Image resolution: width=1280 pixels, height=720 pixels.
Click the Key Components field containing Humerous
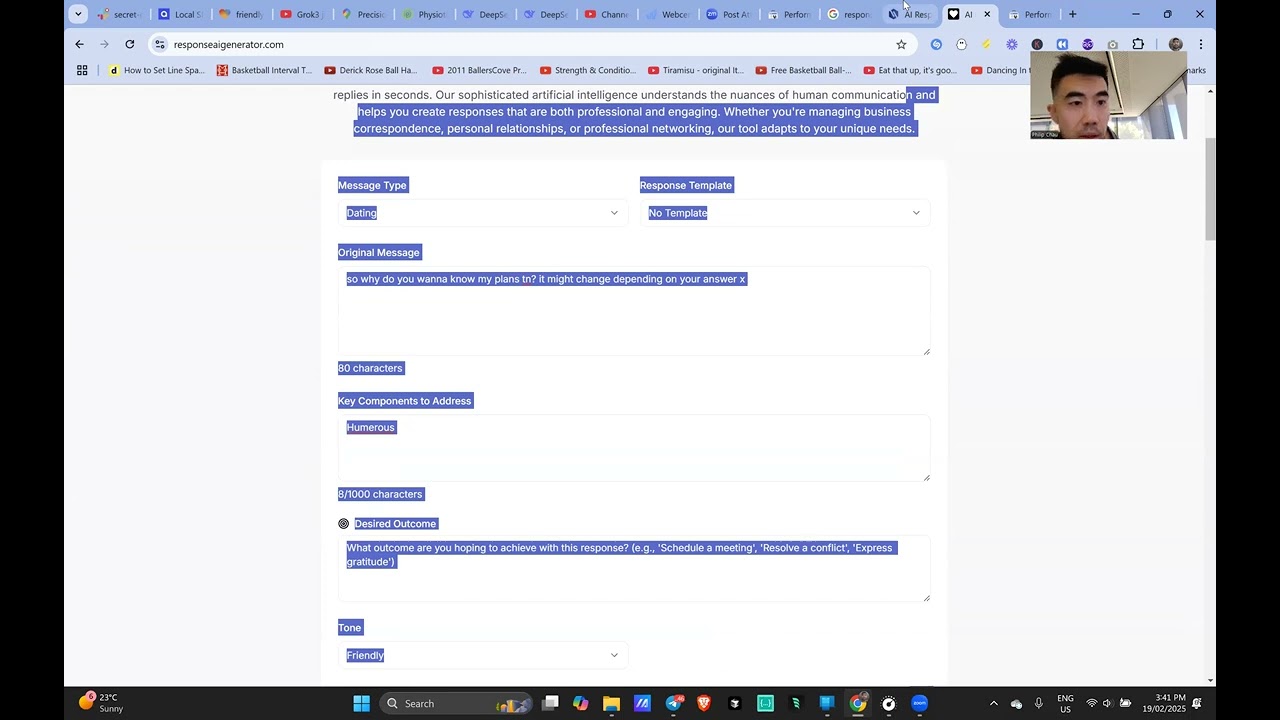634,448
